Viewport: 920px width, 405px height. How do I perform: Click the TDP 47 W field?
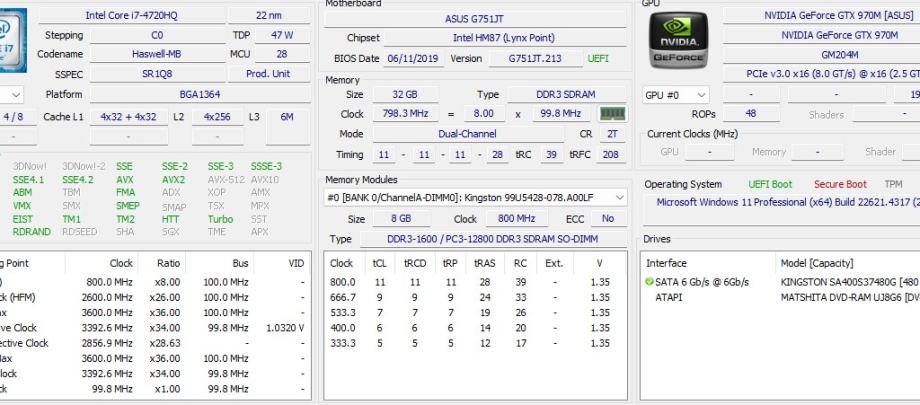click(282, 35)
